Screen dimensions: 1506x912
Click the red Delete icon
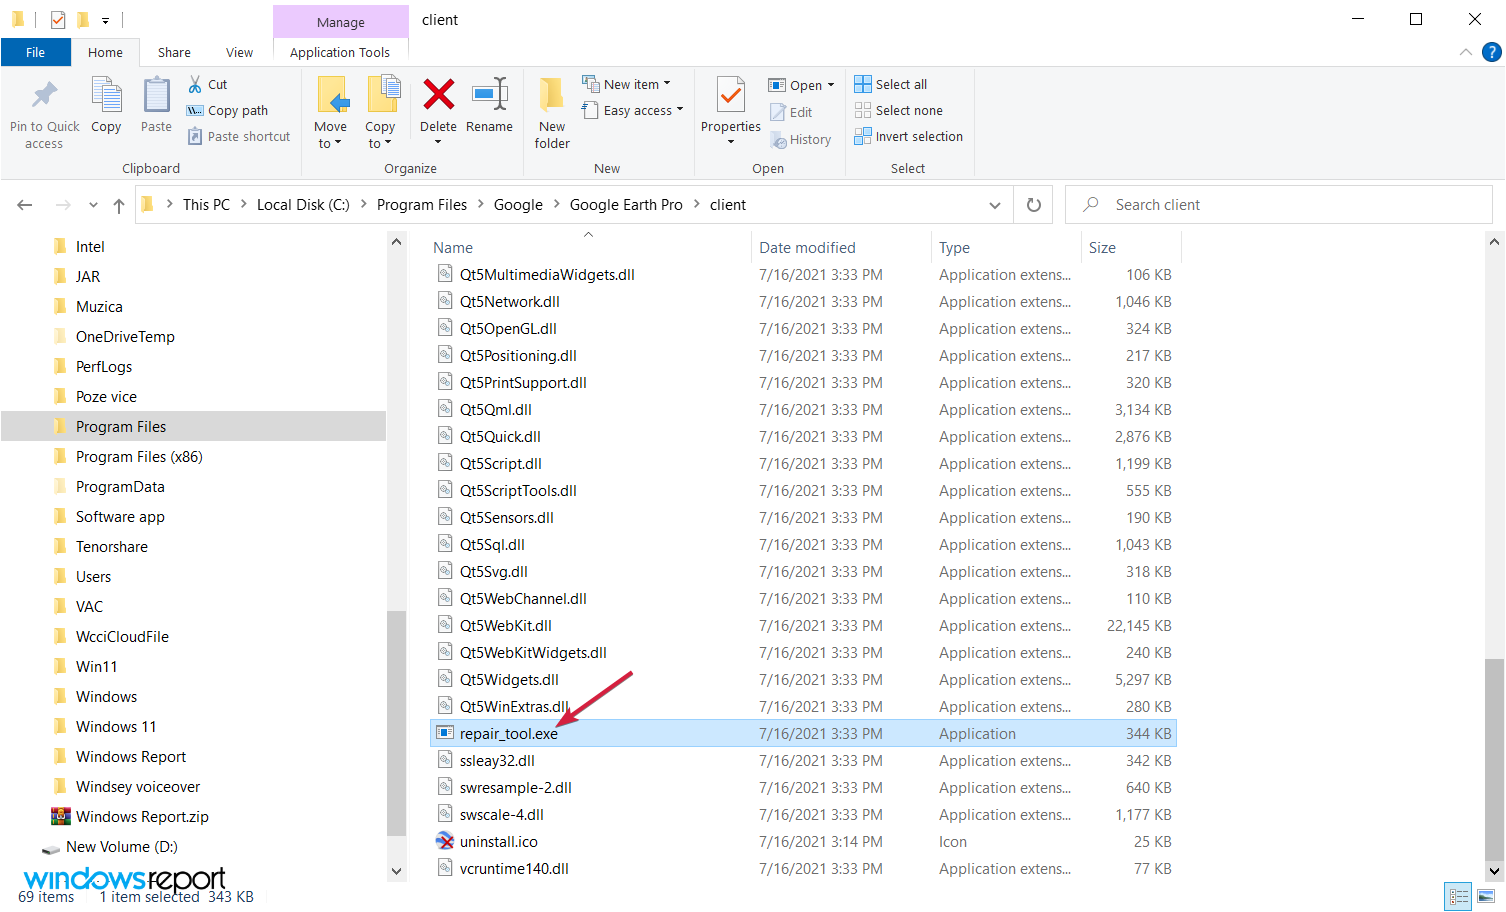click(x=438, y=95)
